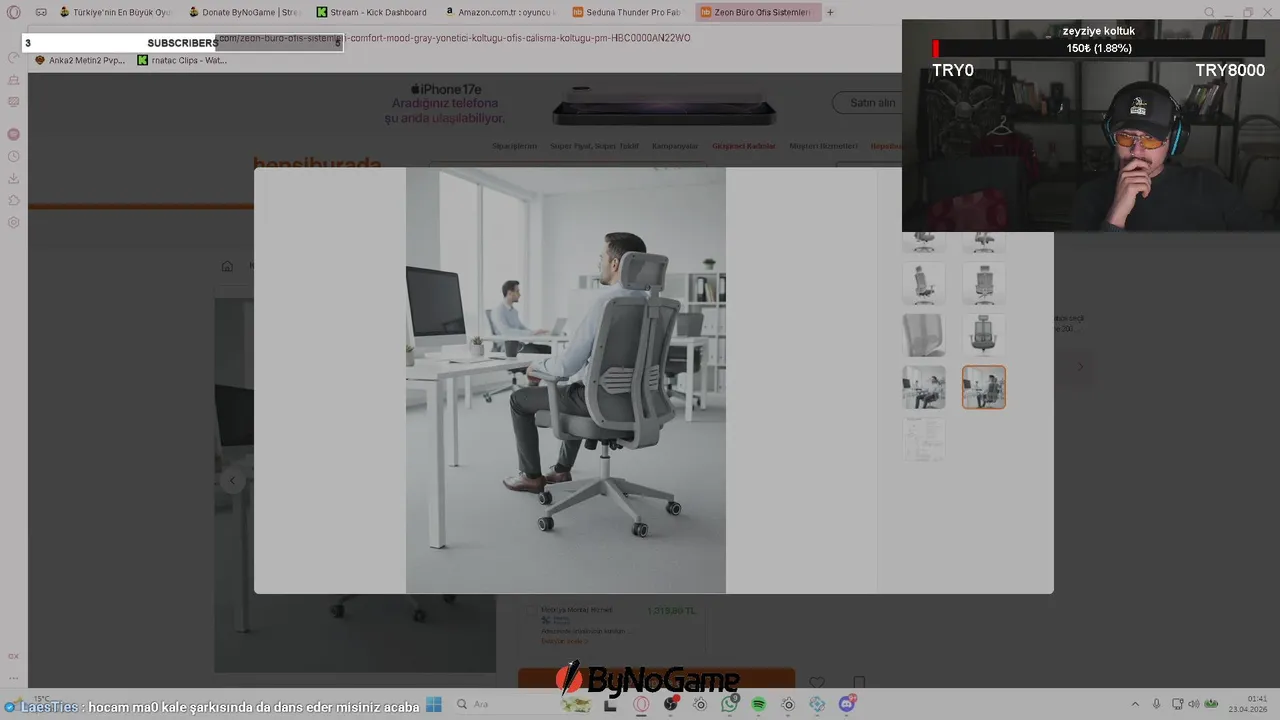
Task: Click the heart favorite icon
Action: coord(817,683)
